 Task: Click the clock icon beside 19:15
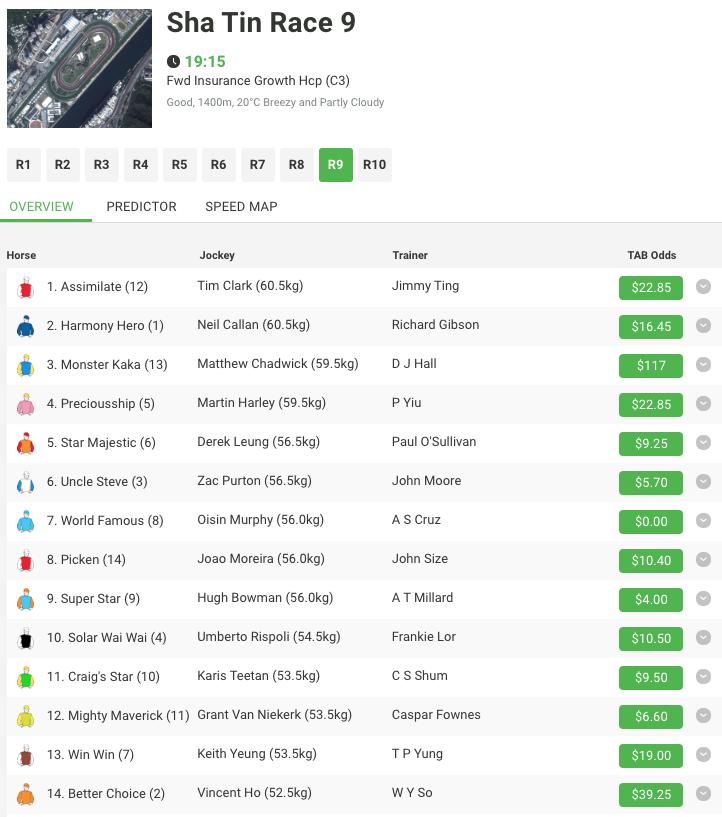[174, 62]
